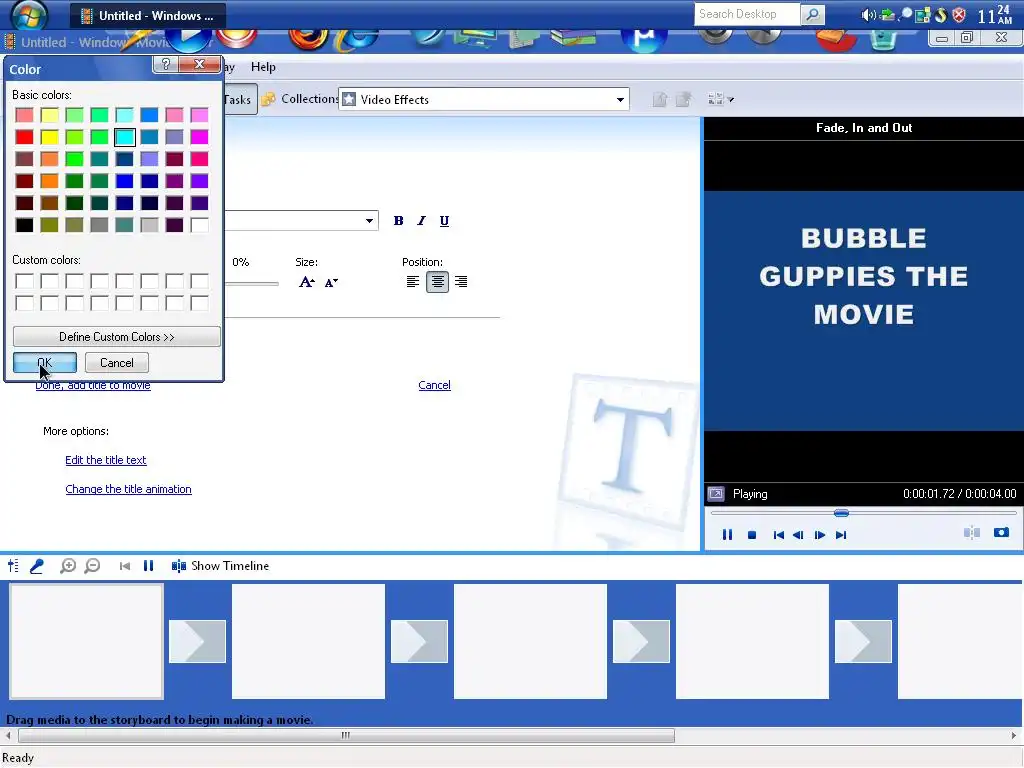The height and width of the screenshot is (768, 1024).
Task: Toggle full screen preview icon
Action: (x=716, y=494)
